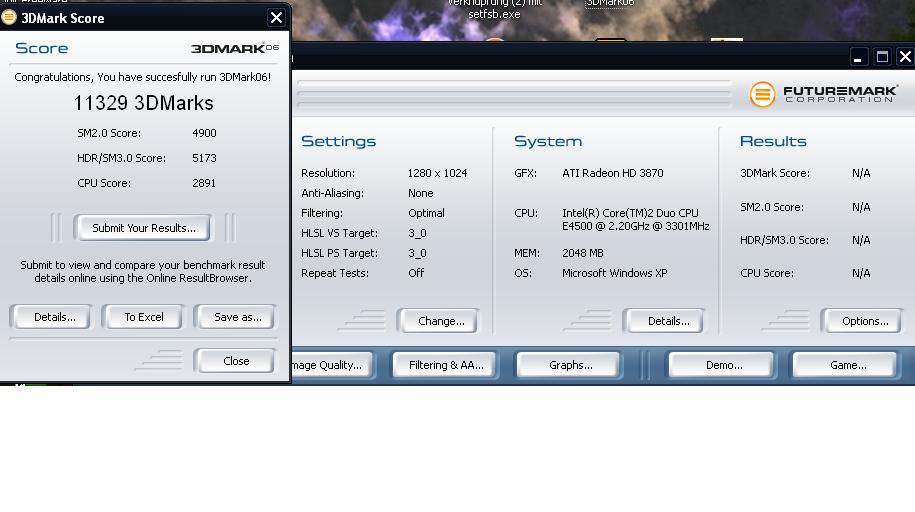915x512 pixels.
Task: Click the Score heading in the dialog
Action: coord(41,48)
